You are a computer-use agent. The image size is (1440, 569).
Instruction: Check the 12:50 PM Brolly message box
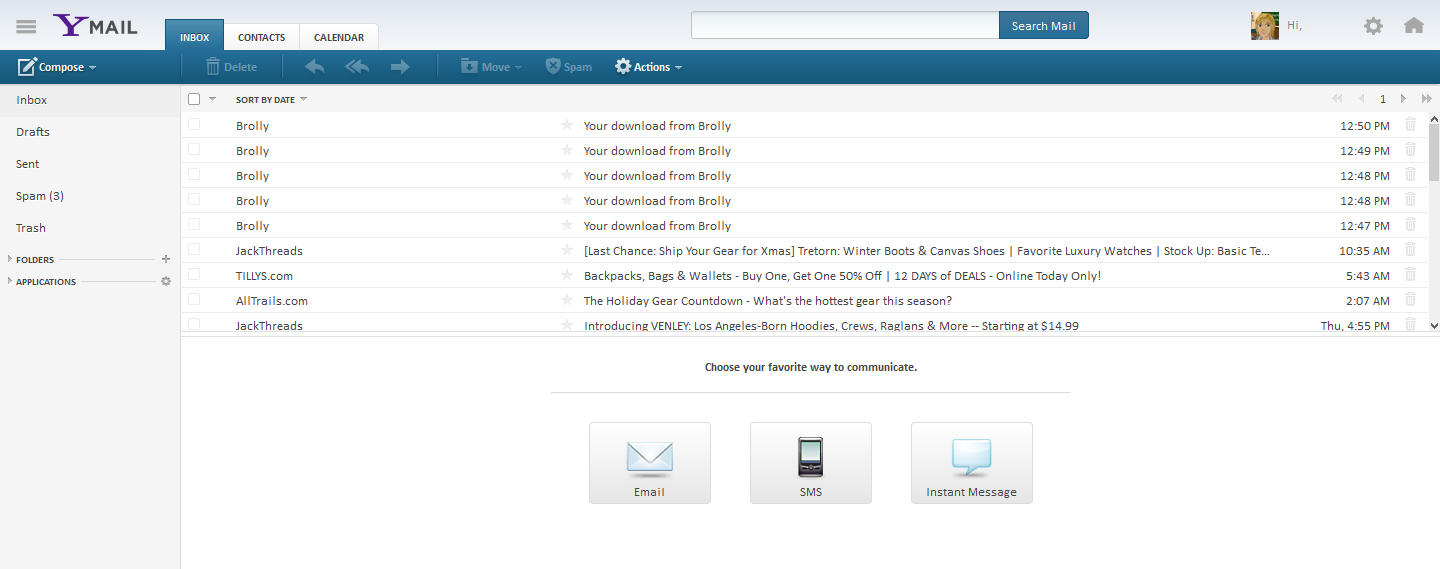194,124
